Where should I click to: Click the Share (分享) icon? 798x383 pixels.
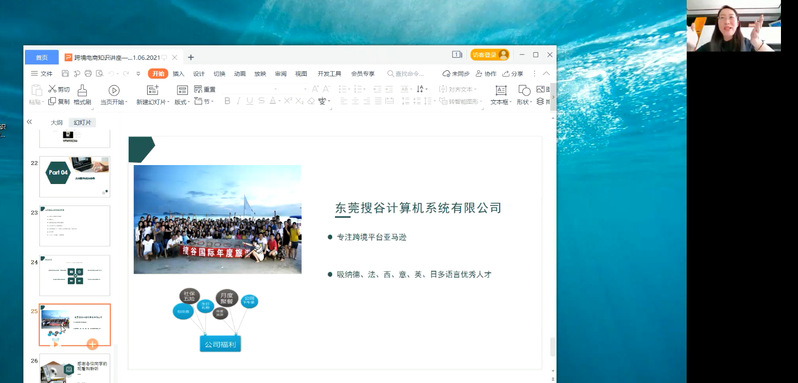(506, 74)
